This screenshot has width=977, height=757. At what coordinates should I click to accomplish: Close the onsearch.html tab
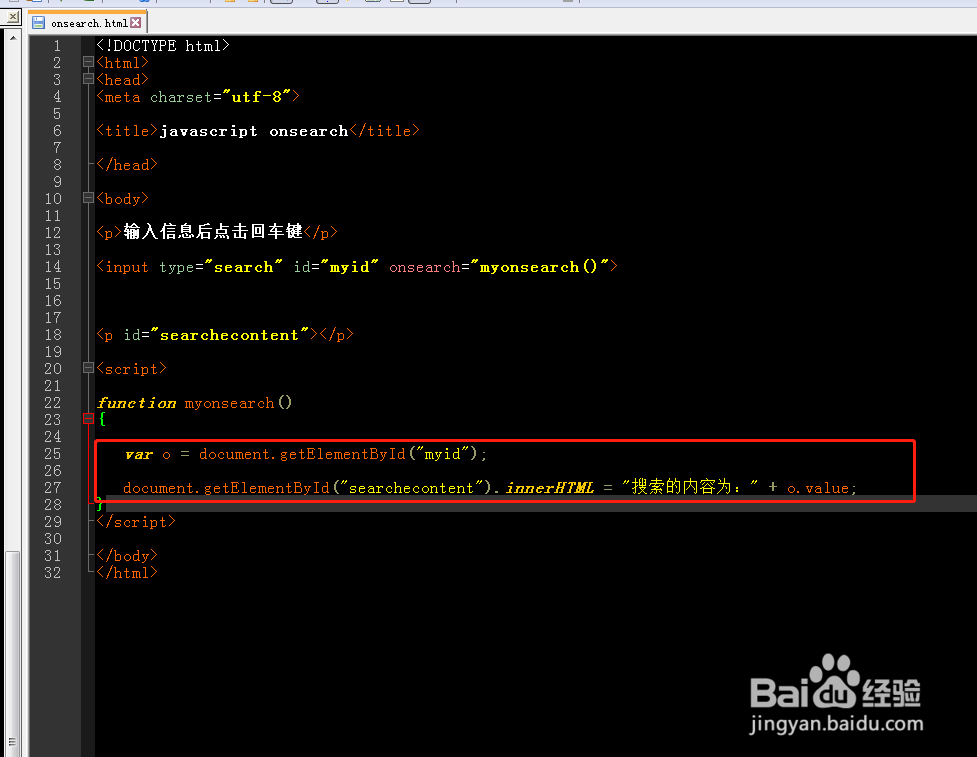(135, 21)
